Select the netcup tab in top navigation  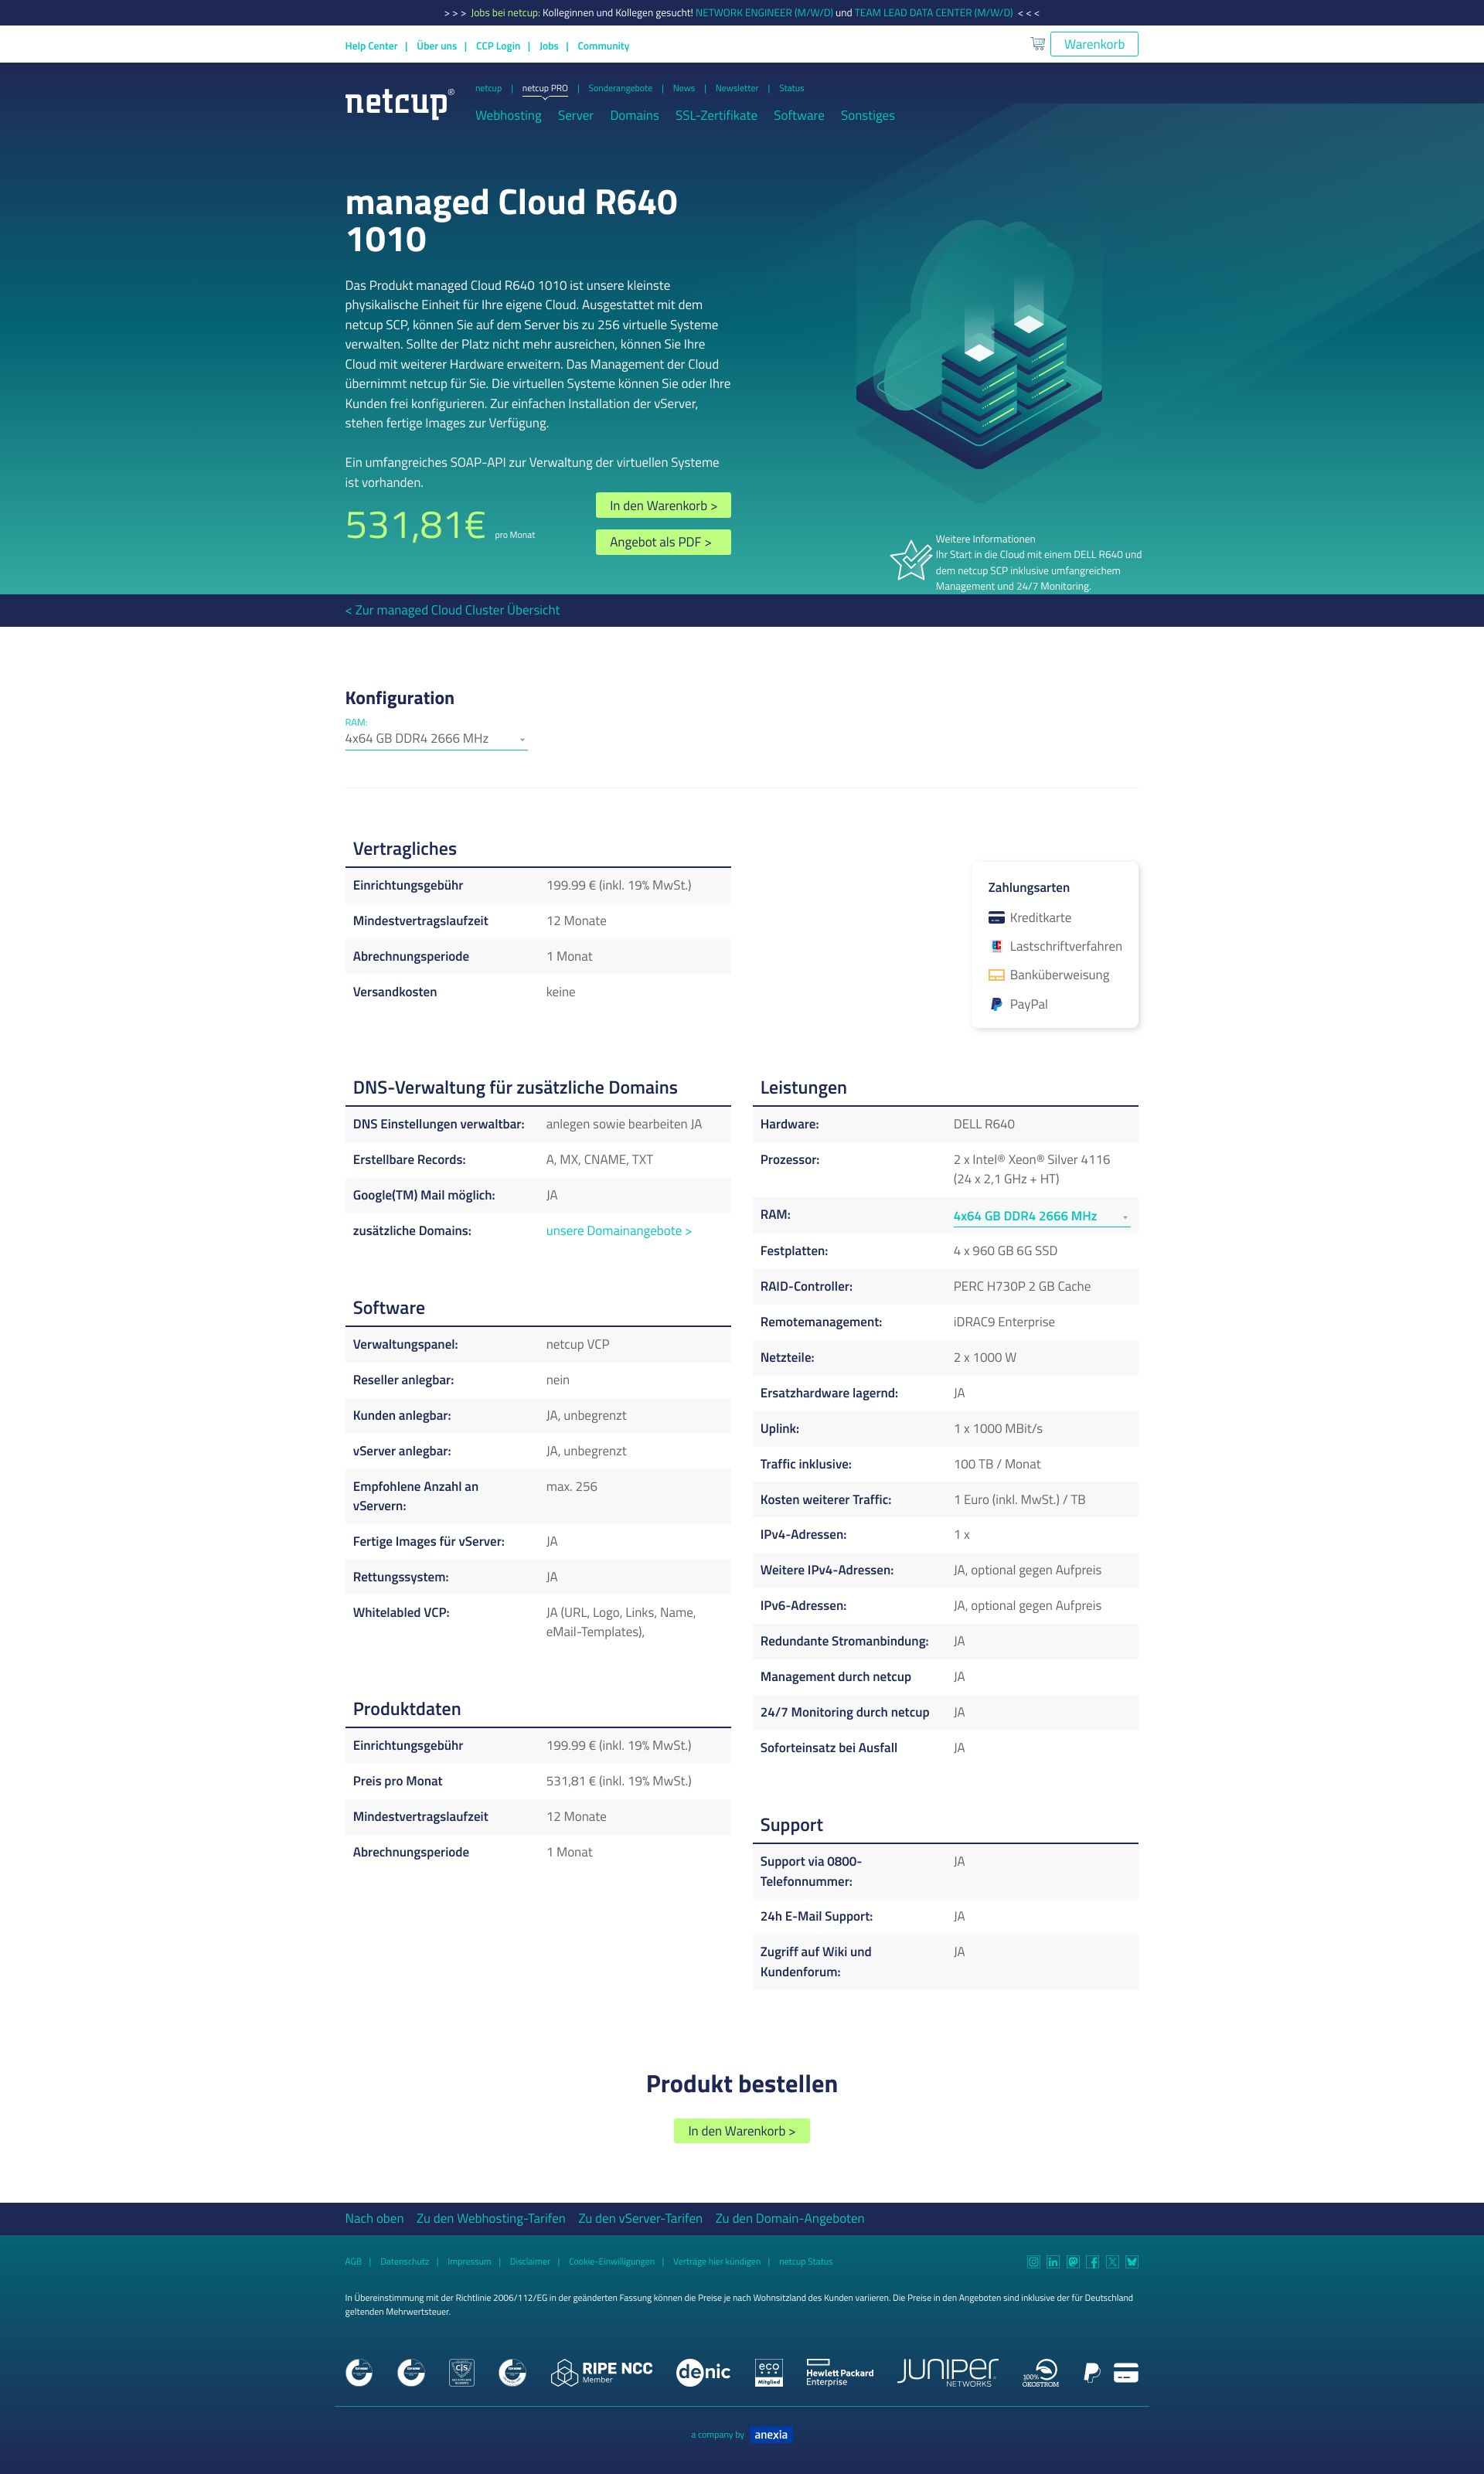pos(488,88)
